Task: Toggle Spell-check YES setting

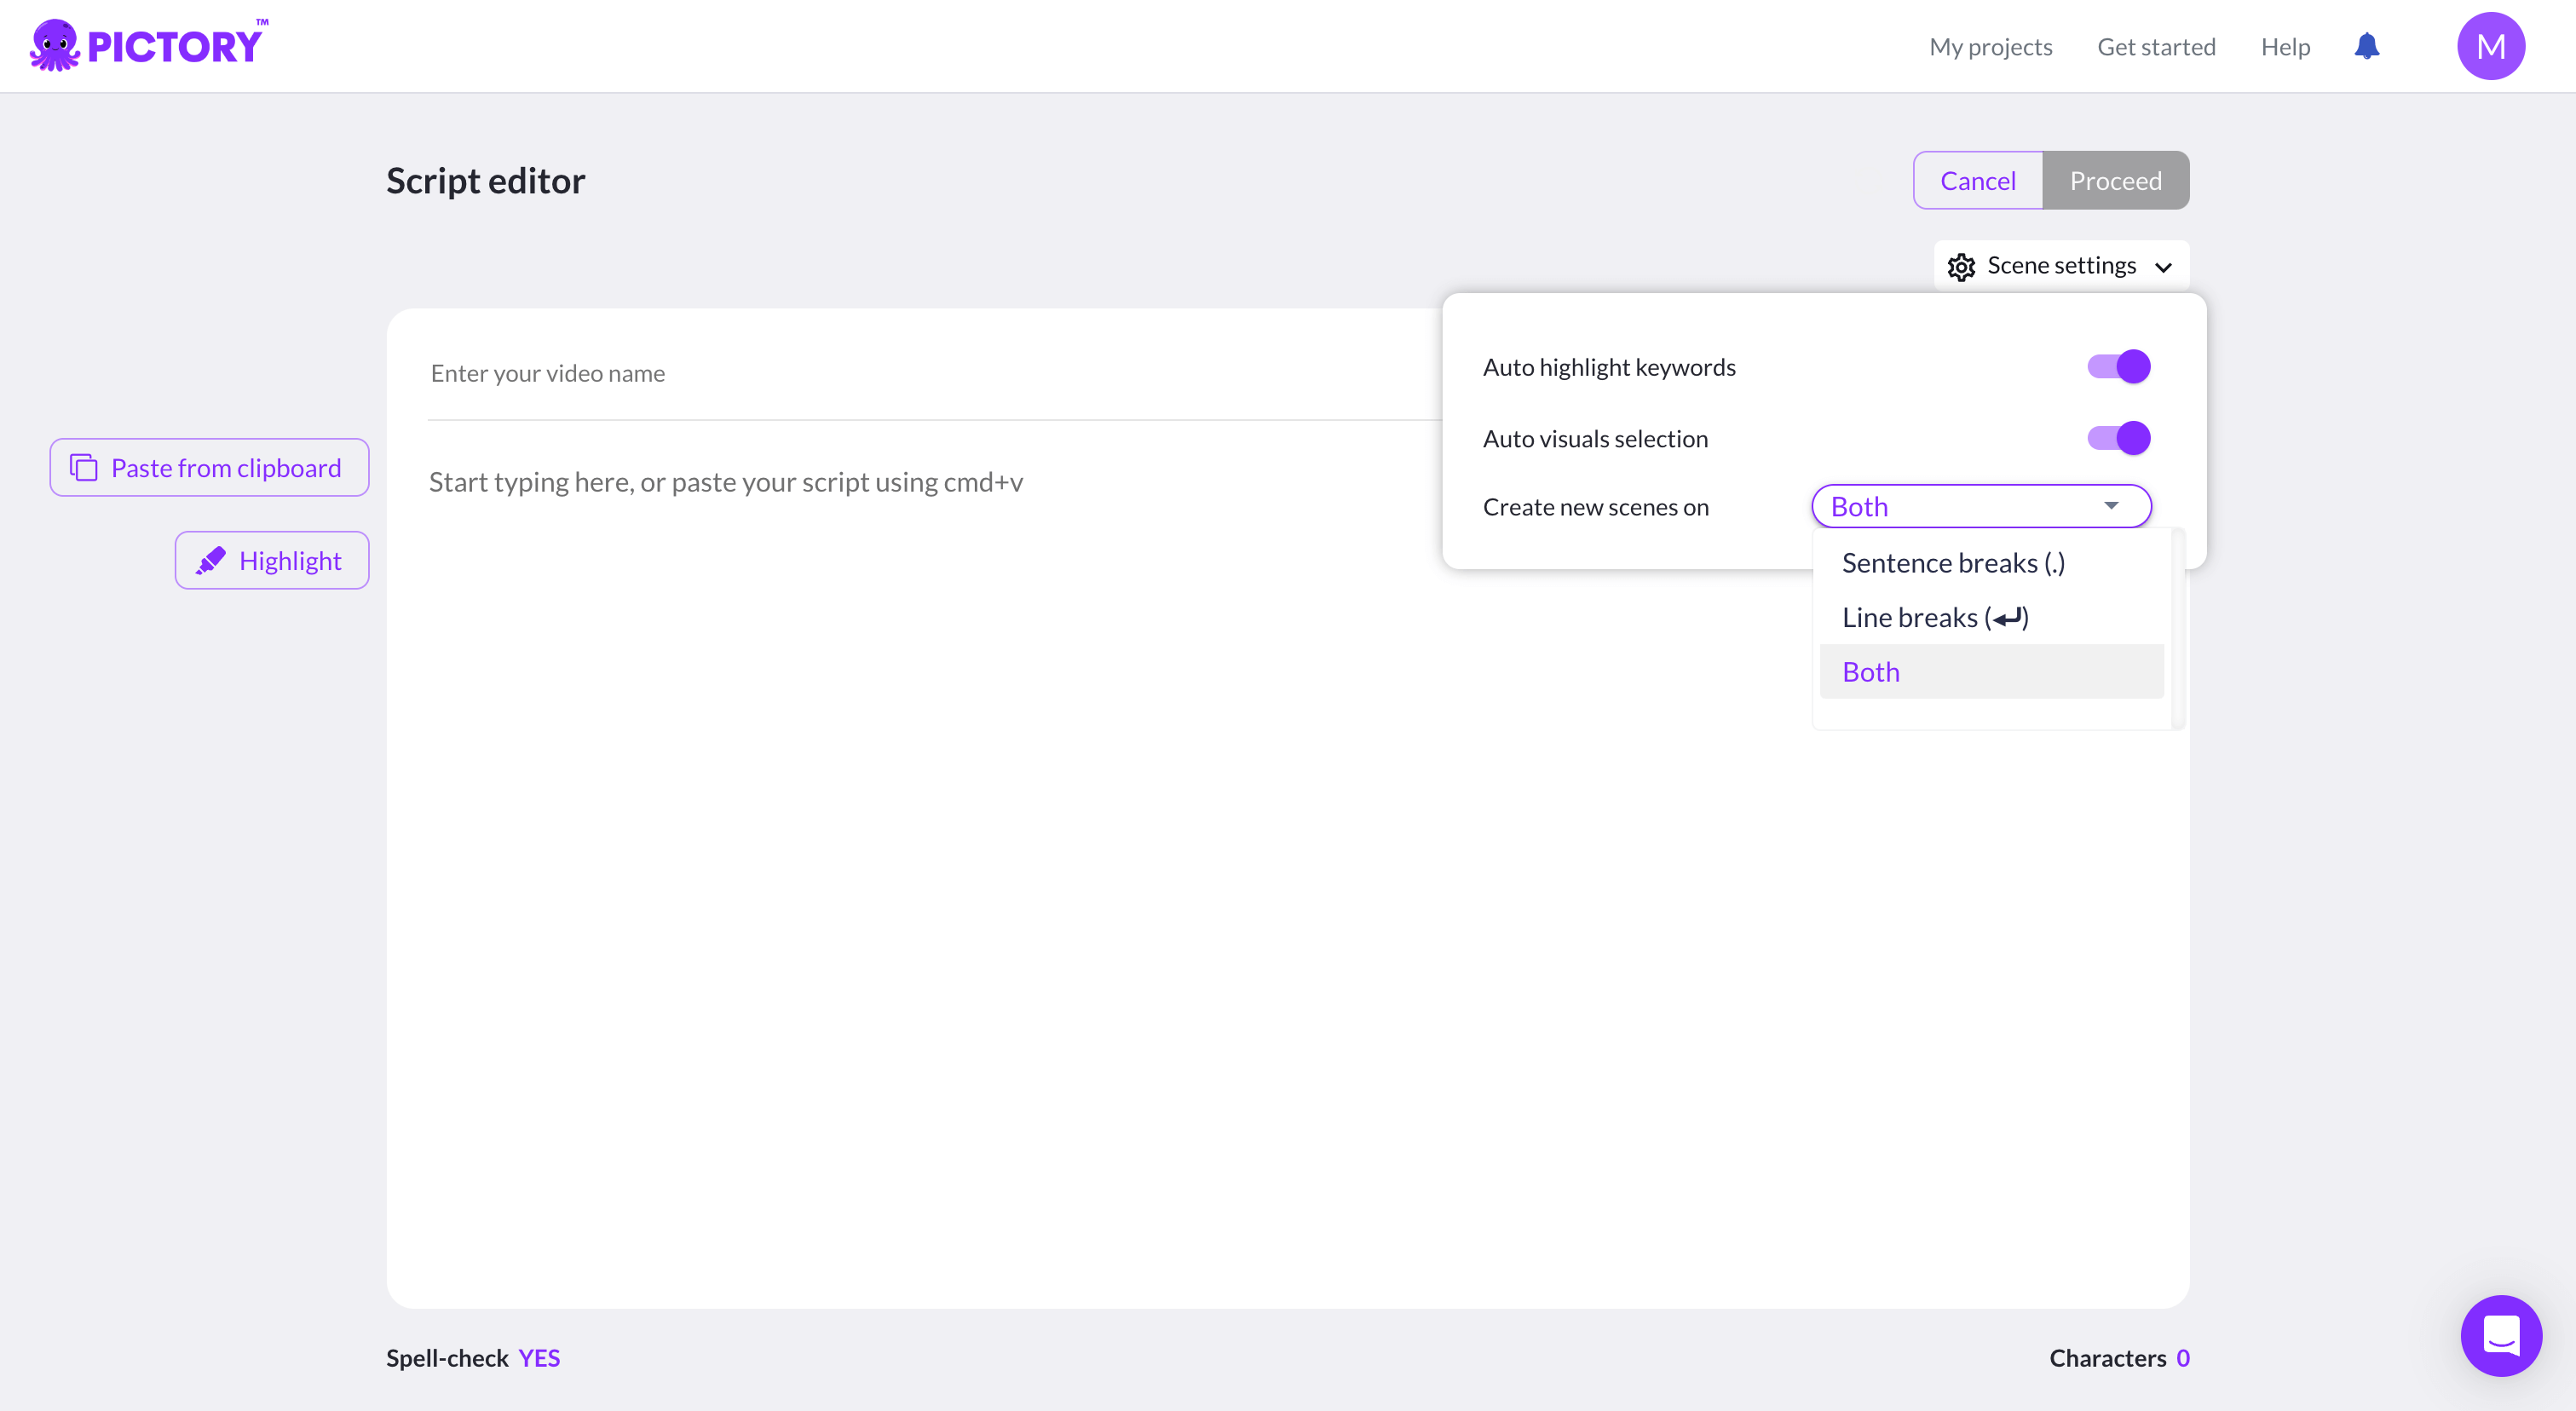Action: (x=539, y=1358)
